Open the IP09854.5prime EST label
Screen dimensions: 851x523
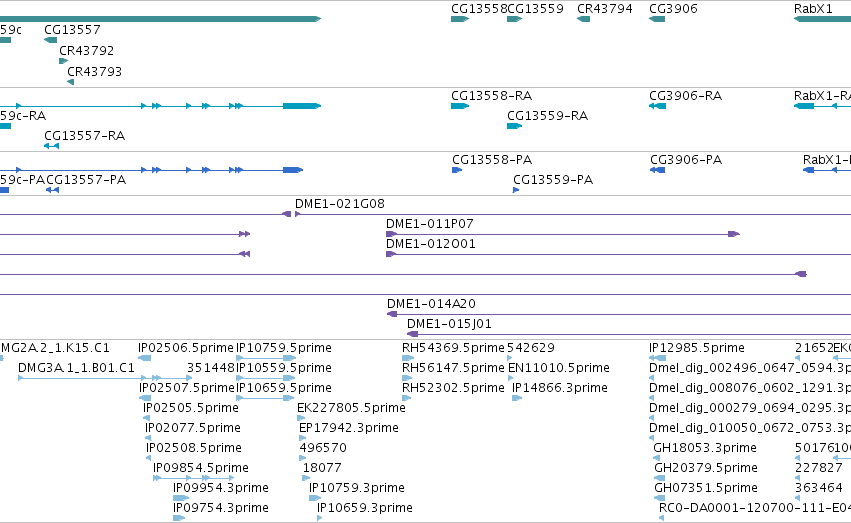pos(201,468)
